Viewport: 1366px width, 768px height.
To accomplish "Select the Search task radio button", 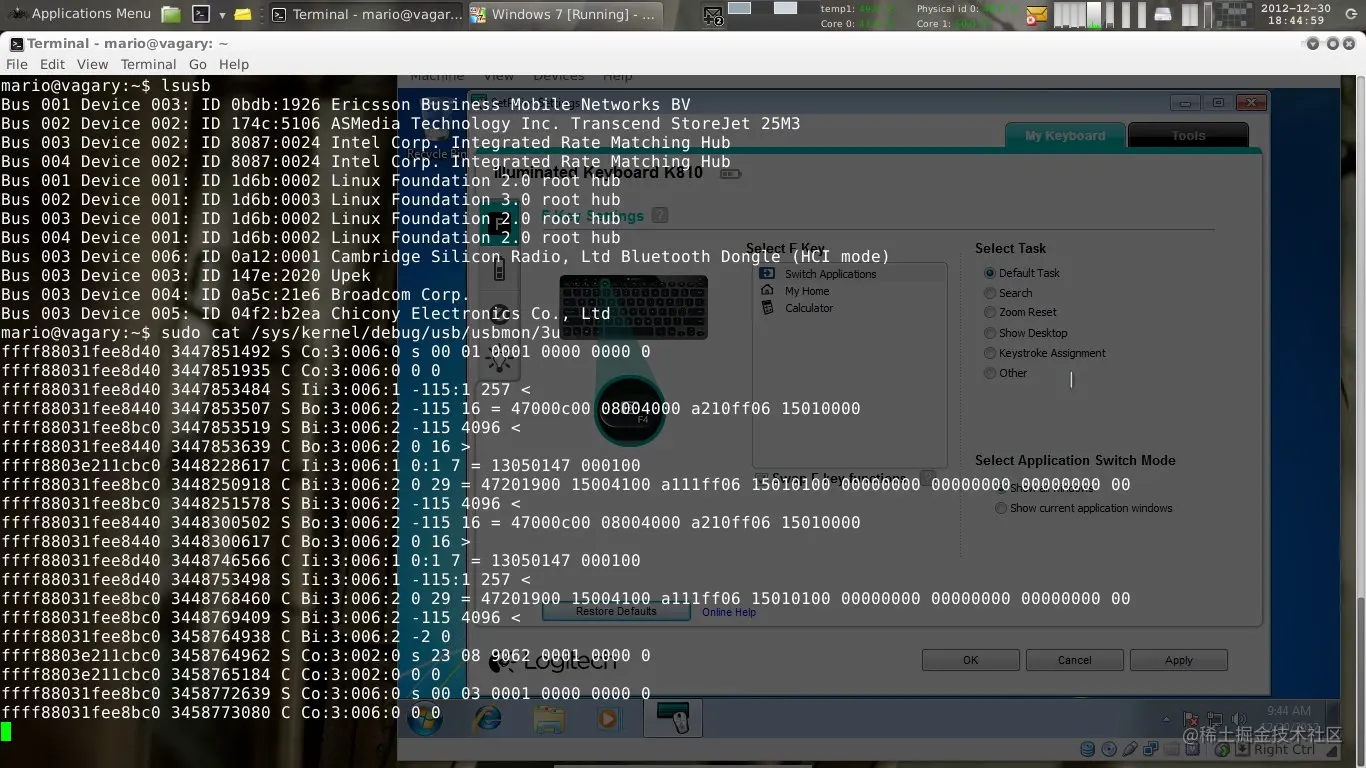I will tap(990, 293).
